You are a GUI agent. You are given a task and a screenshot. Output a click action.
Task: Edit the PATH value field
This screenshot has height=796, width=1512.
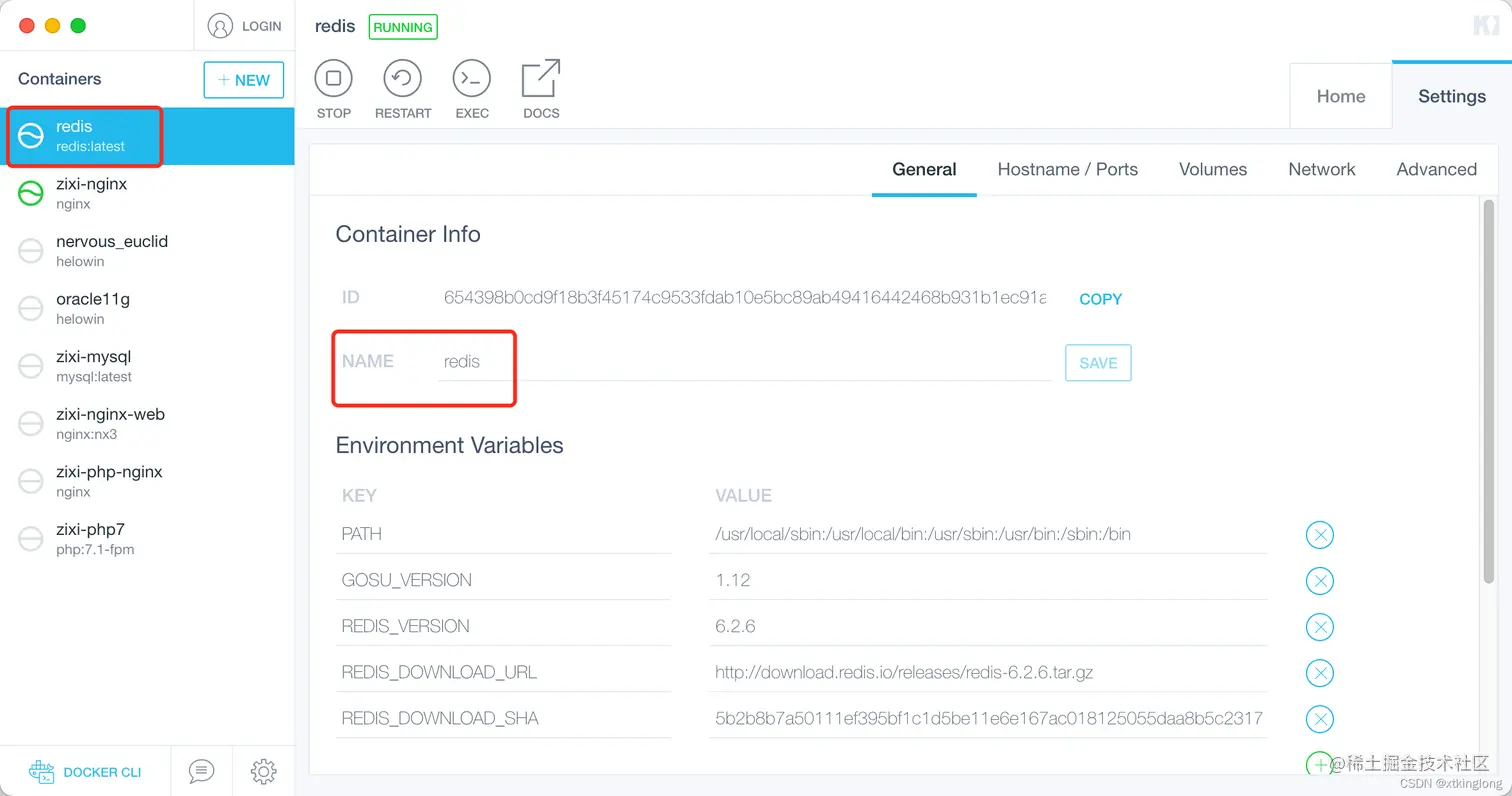[x=988, y=534]
